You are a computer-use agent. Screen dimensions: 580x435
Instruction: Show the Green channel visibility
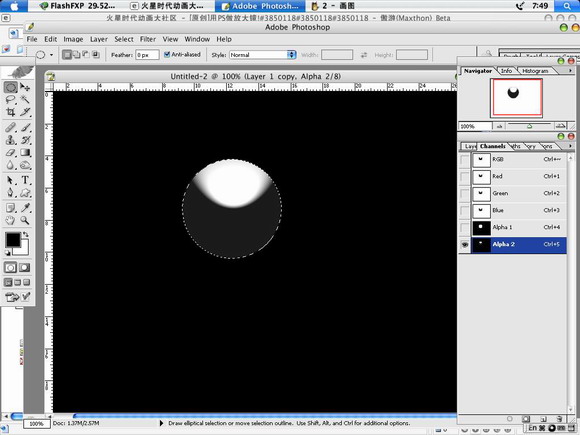click(x=465, y=194)
